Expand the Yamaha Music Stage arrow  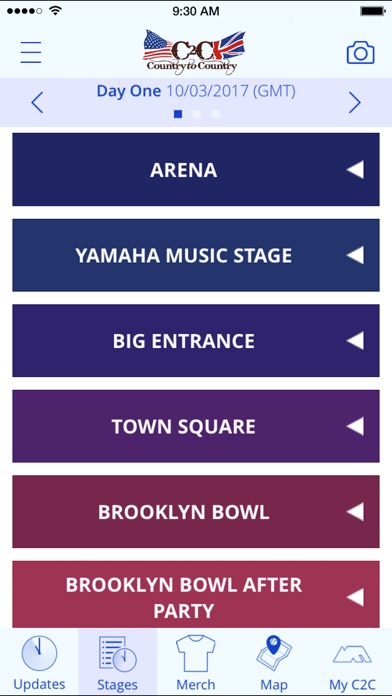tap(355, 255)
